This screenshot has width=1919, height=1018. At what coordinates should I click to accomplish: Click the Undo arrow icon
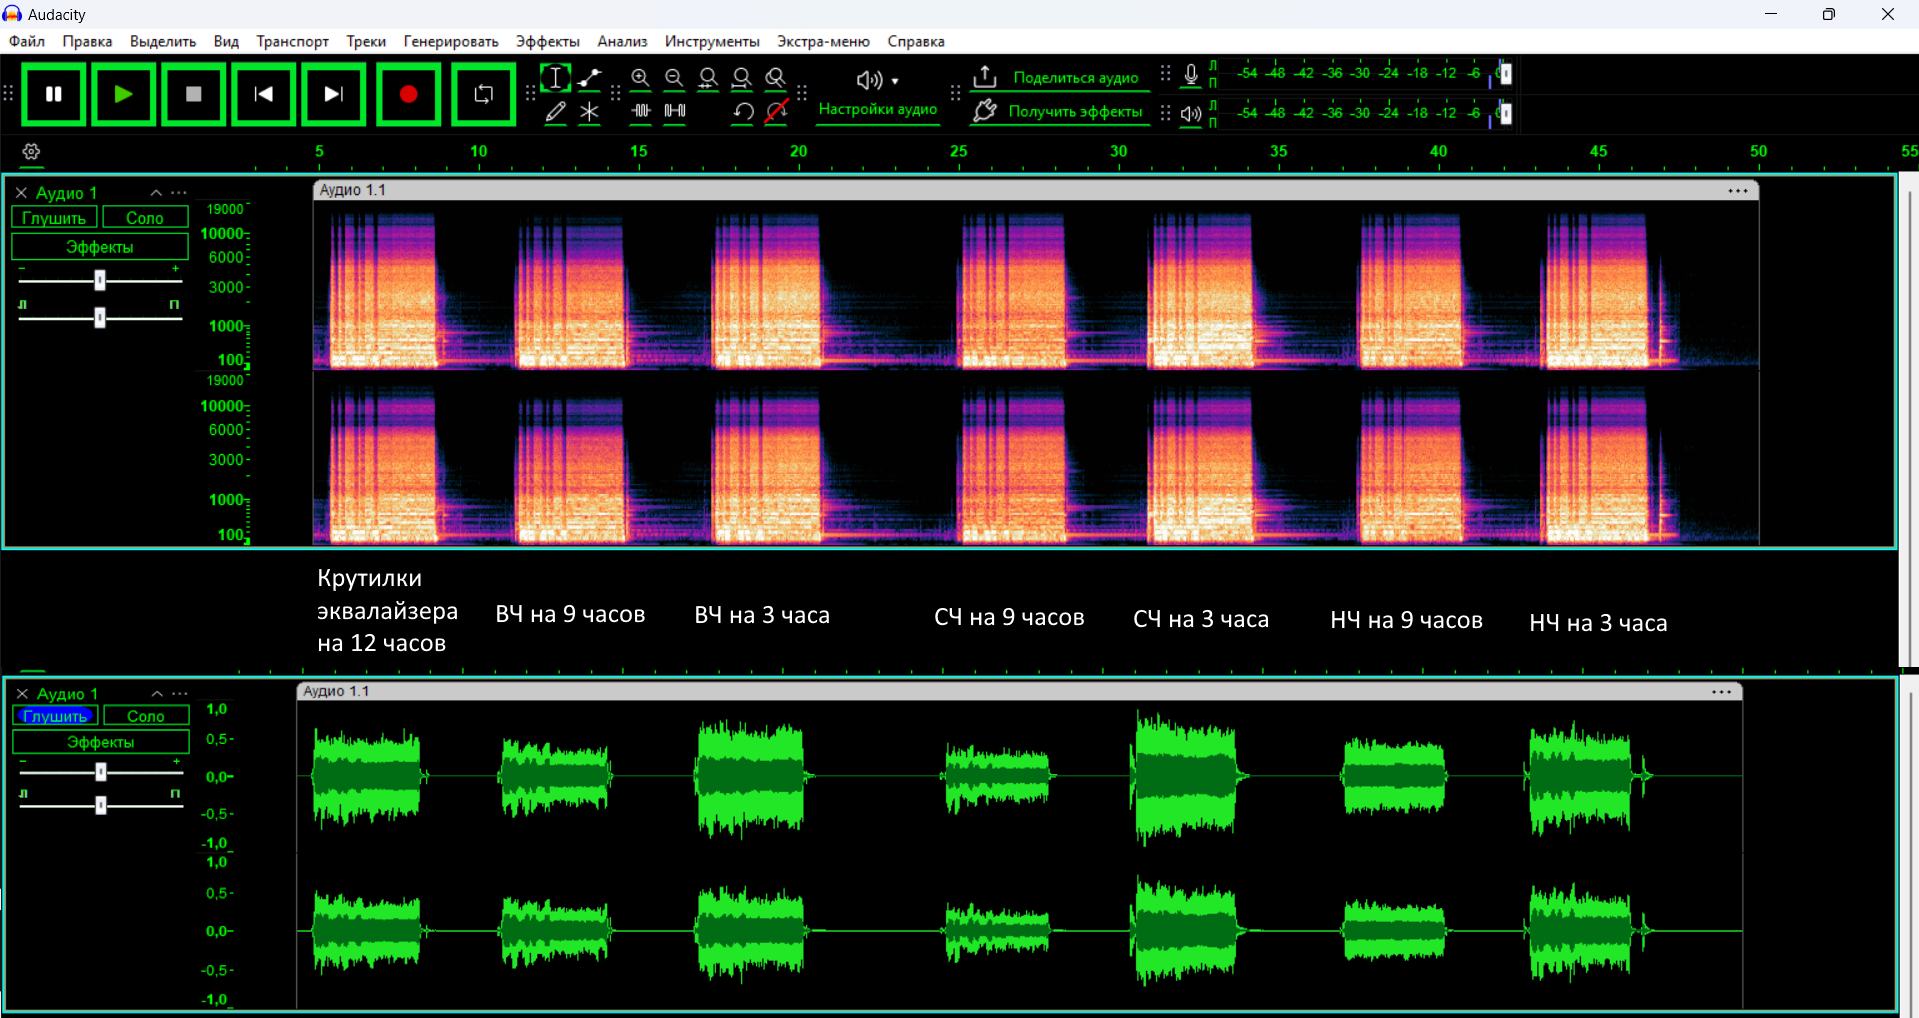tap(742, 112)
